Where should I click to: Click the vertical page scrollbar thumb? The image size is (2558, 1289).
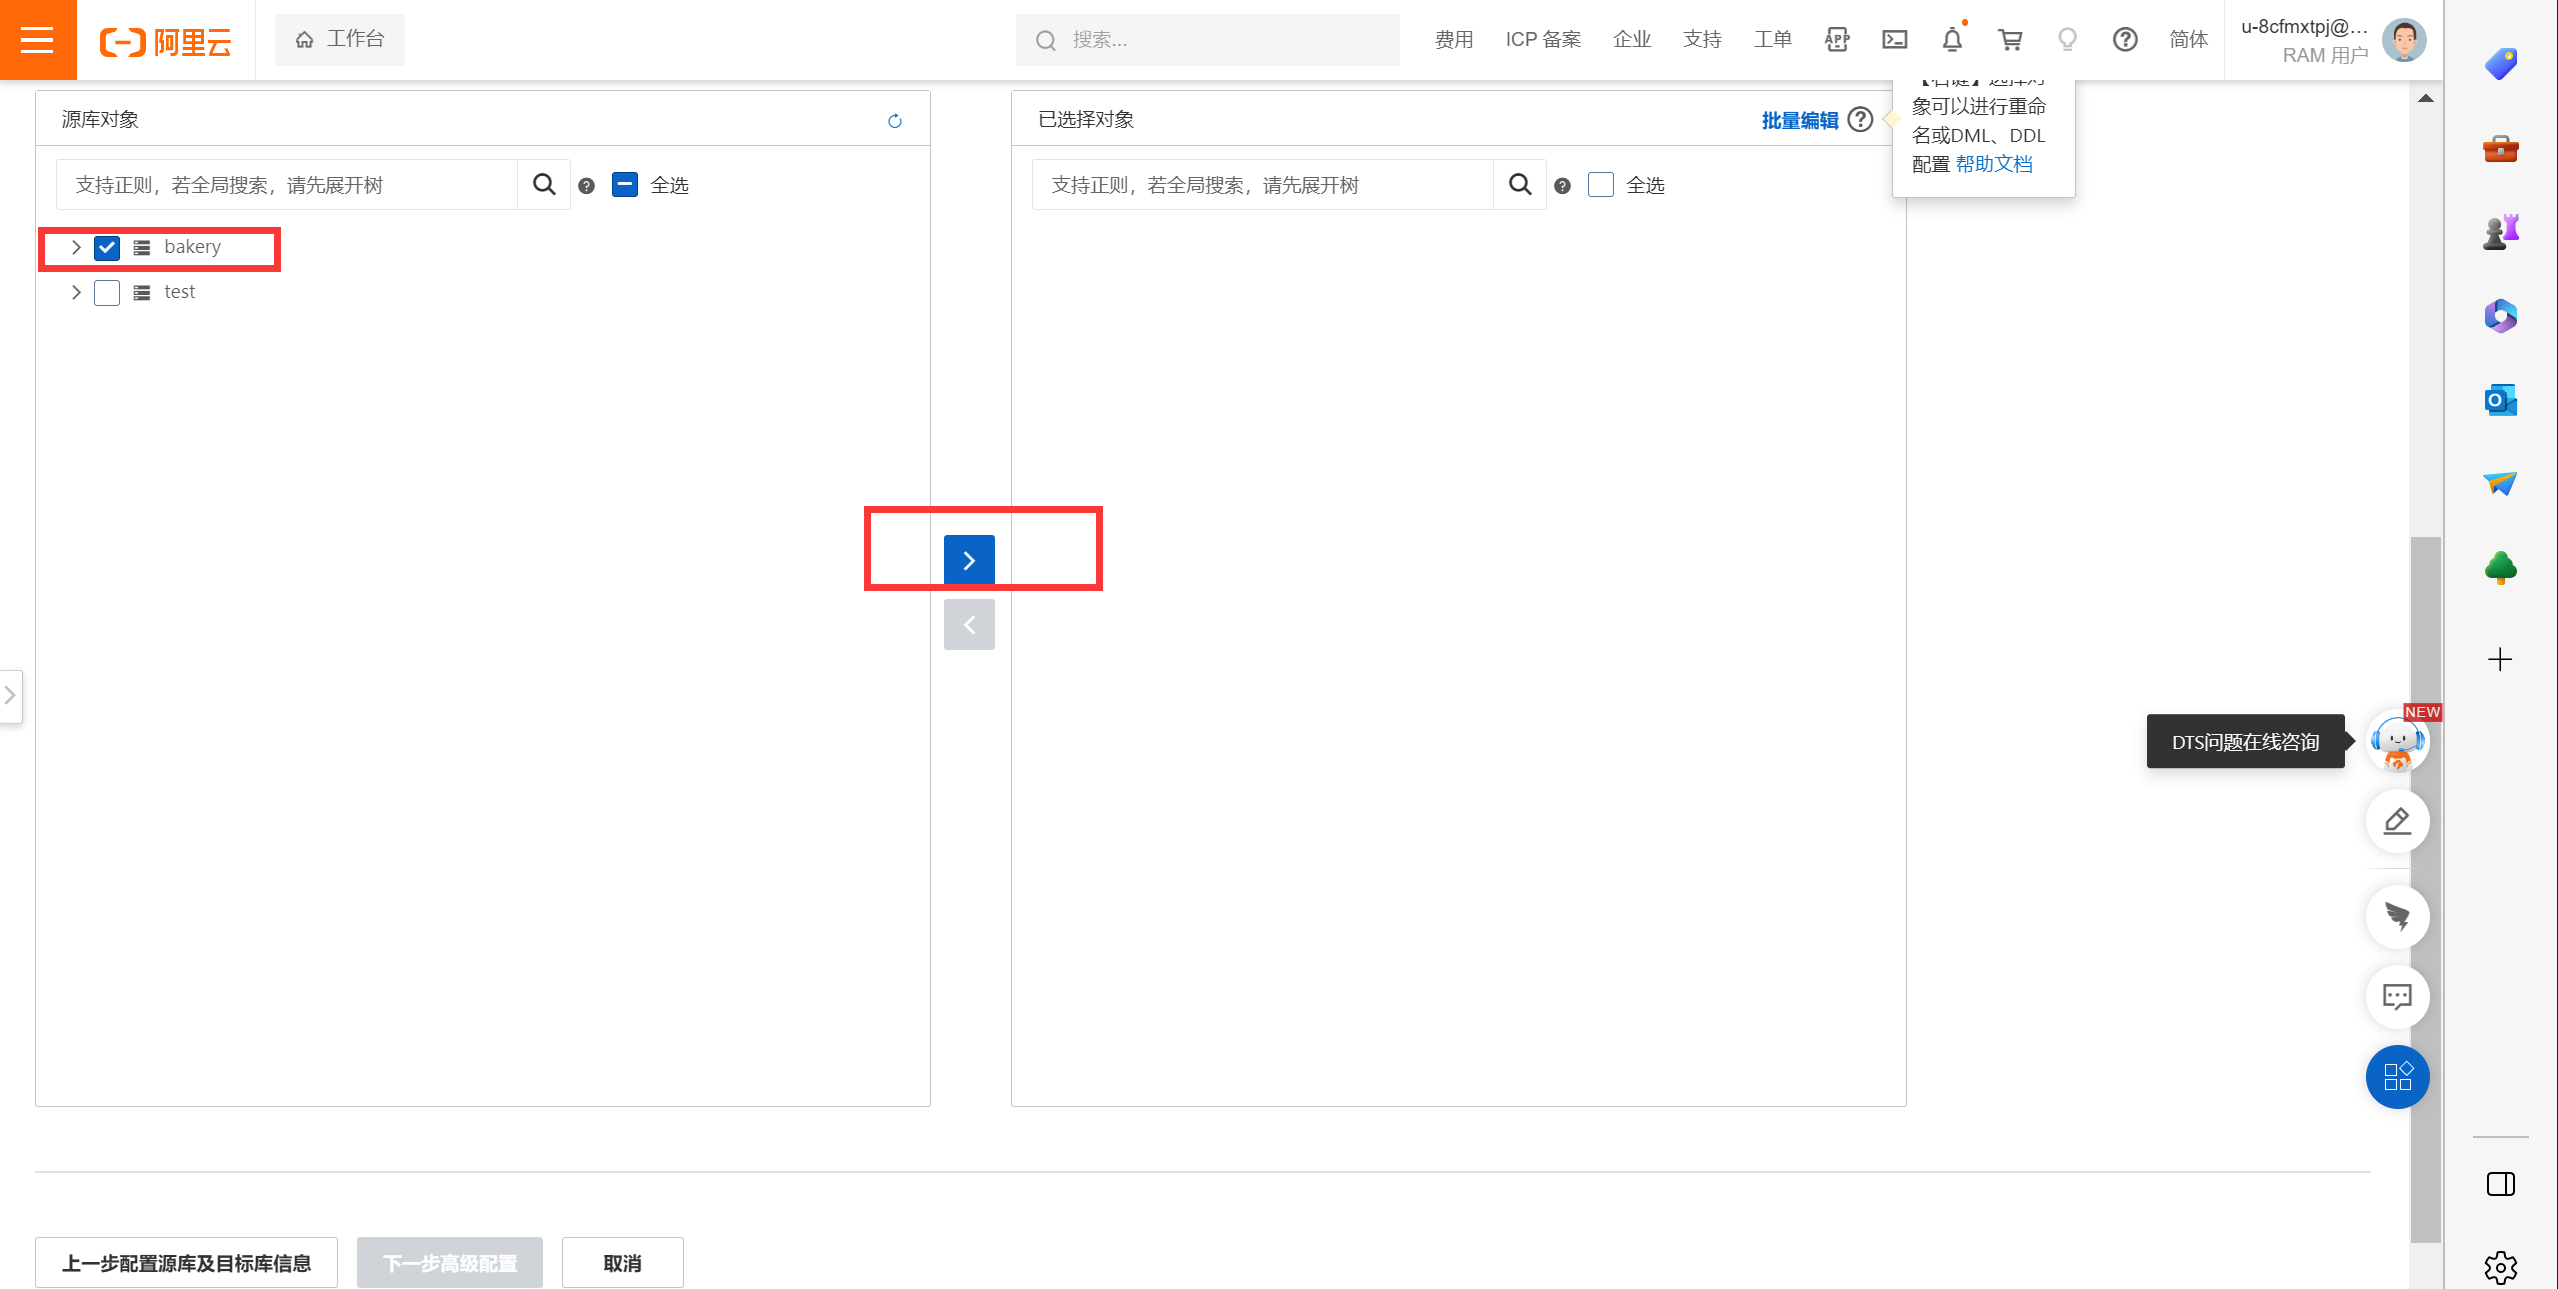[x=2426, y=890]
